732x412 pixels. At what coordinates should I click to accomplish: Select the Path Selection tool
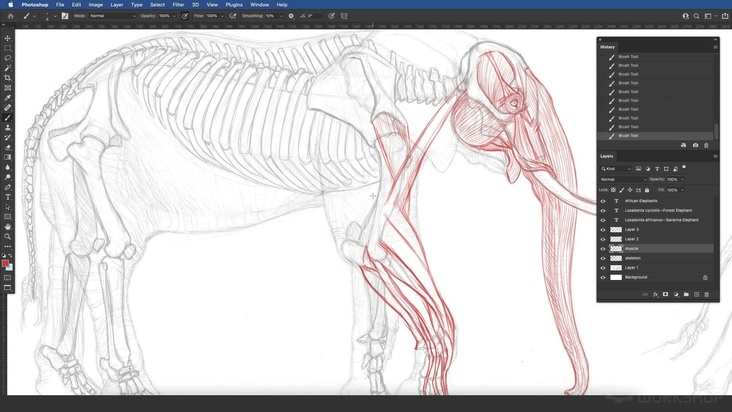(7, 207)
